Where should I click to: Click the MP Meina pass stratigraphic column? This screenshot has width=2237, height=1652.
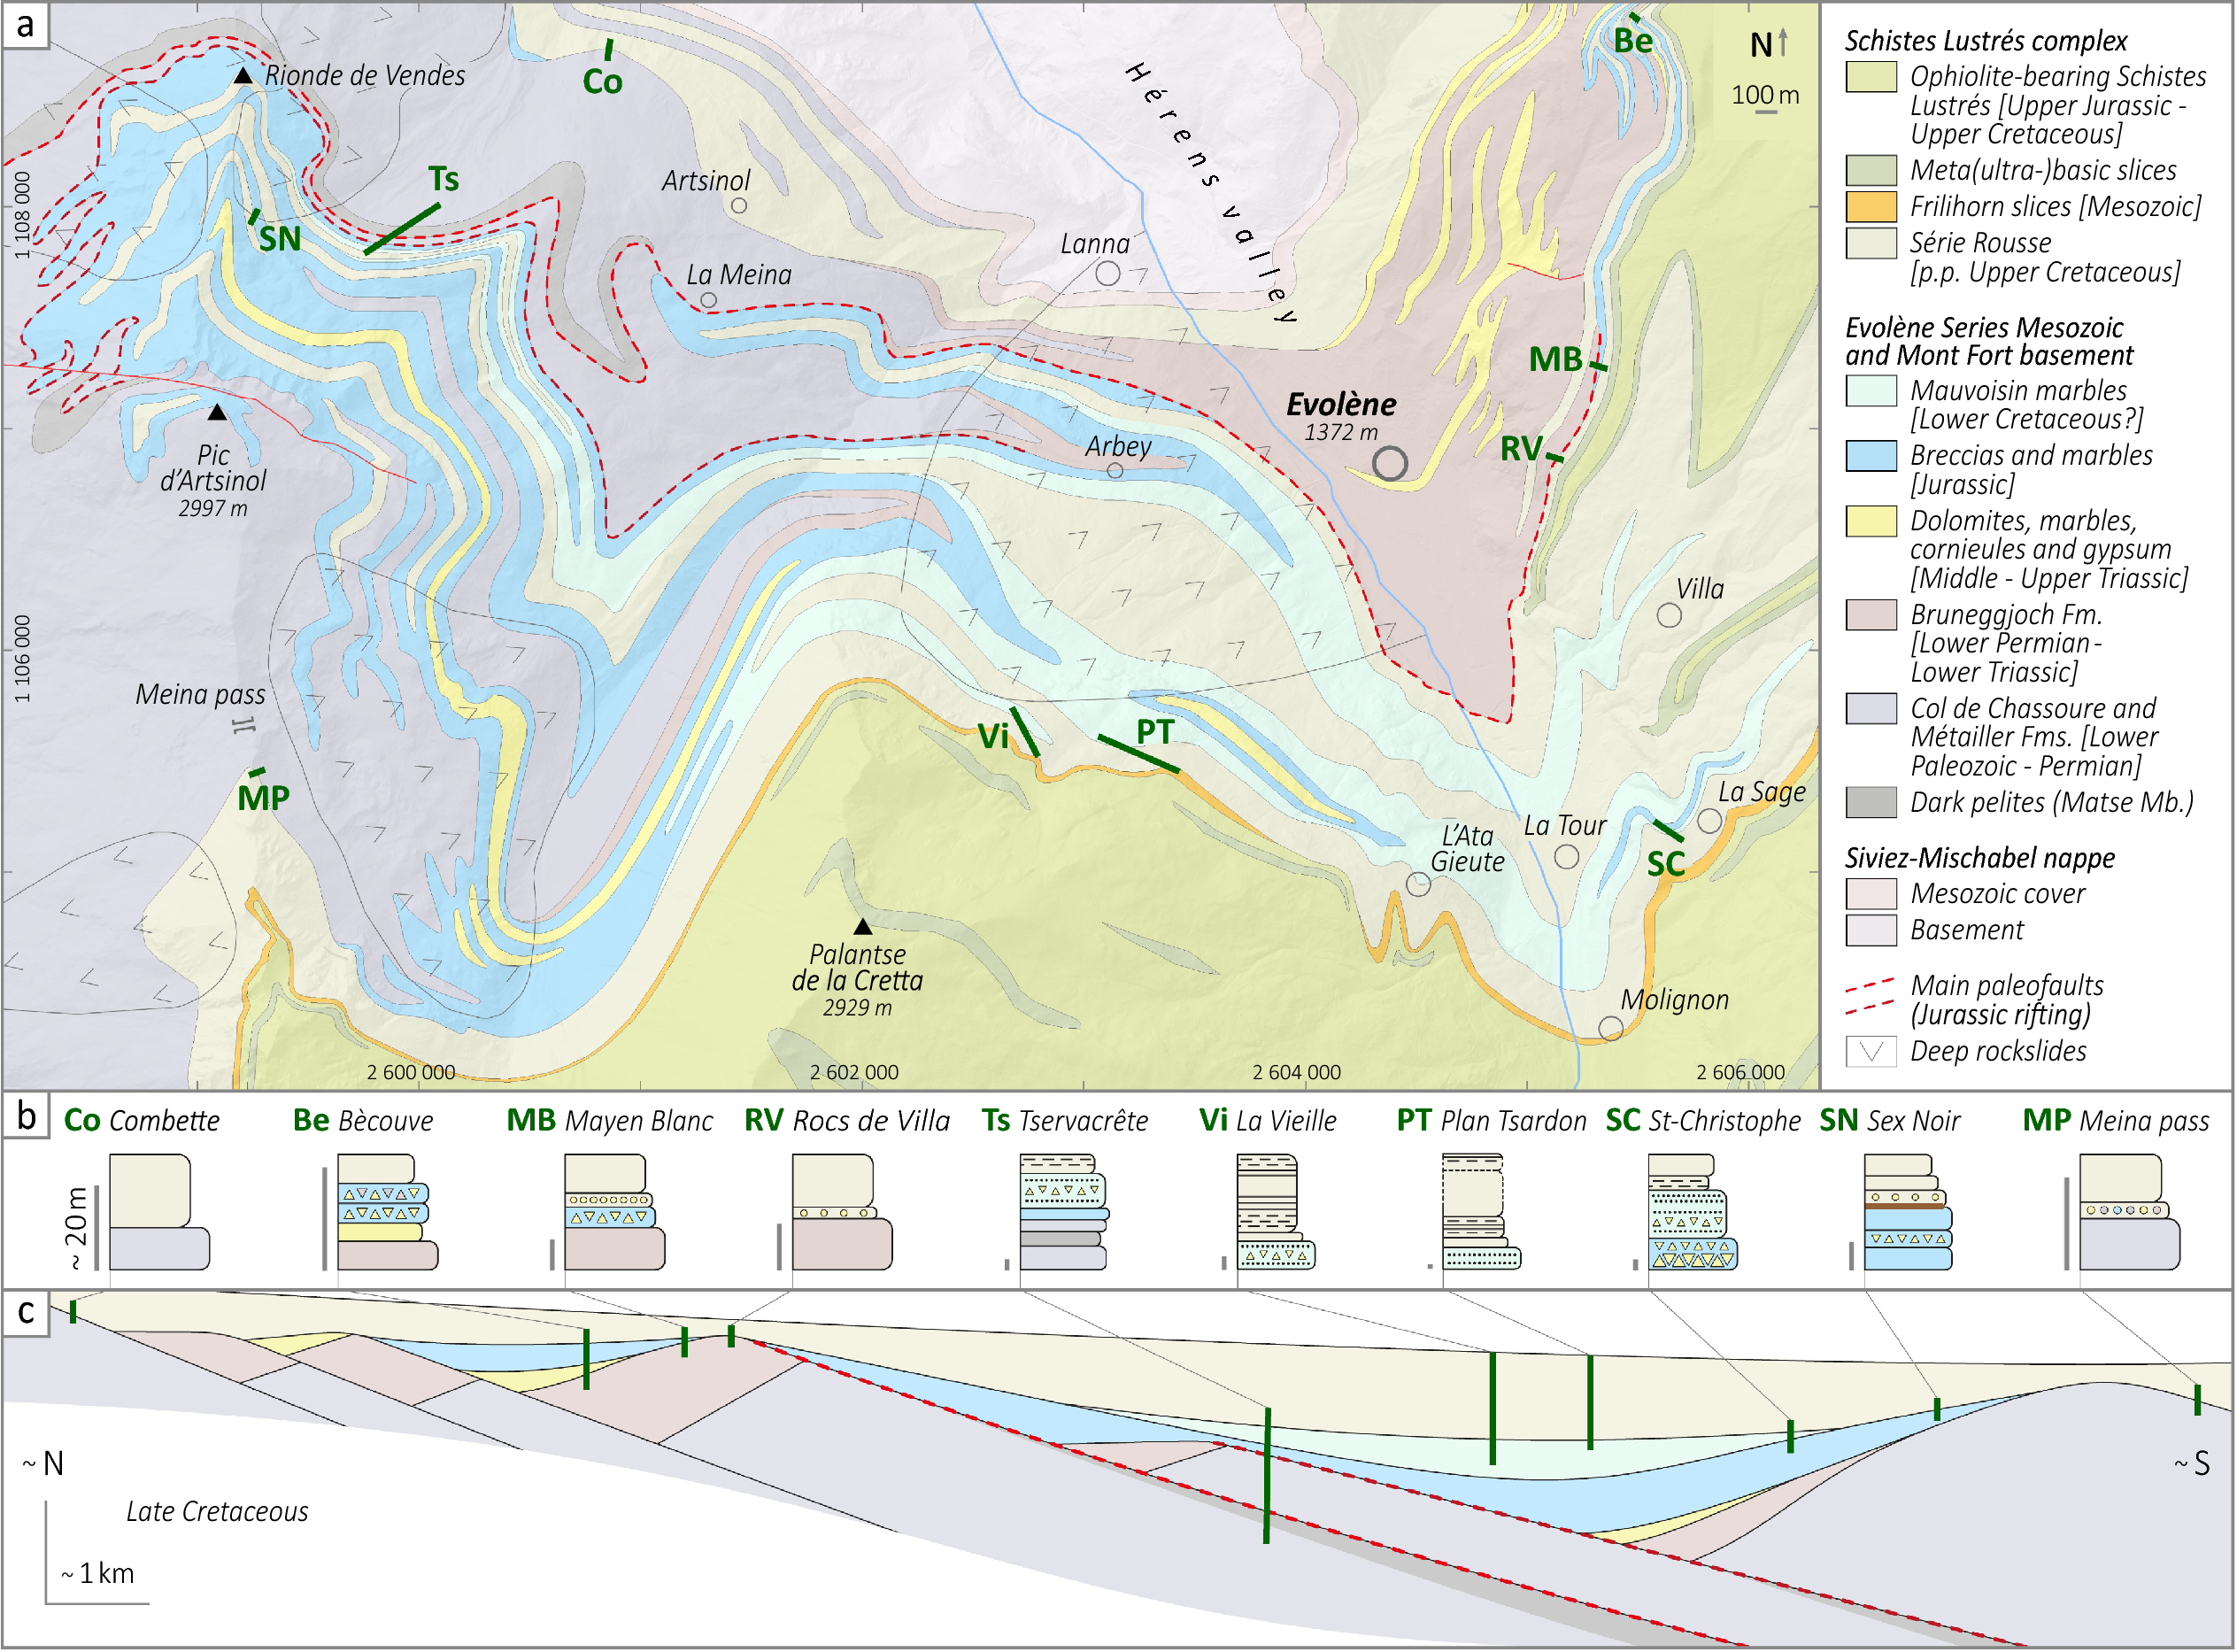(x=2130, y=1212)
